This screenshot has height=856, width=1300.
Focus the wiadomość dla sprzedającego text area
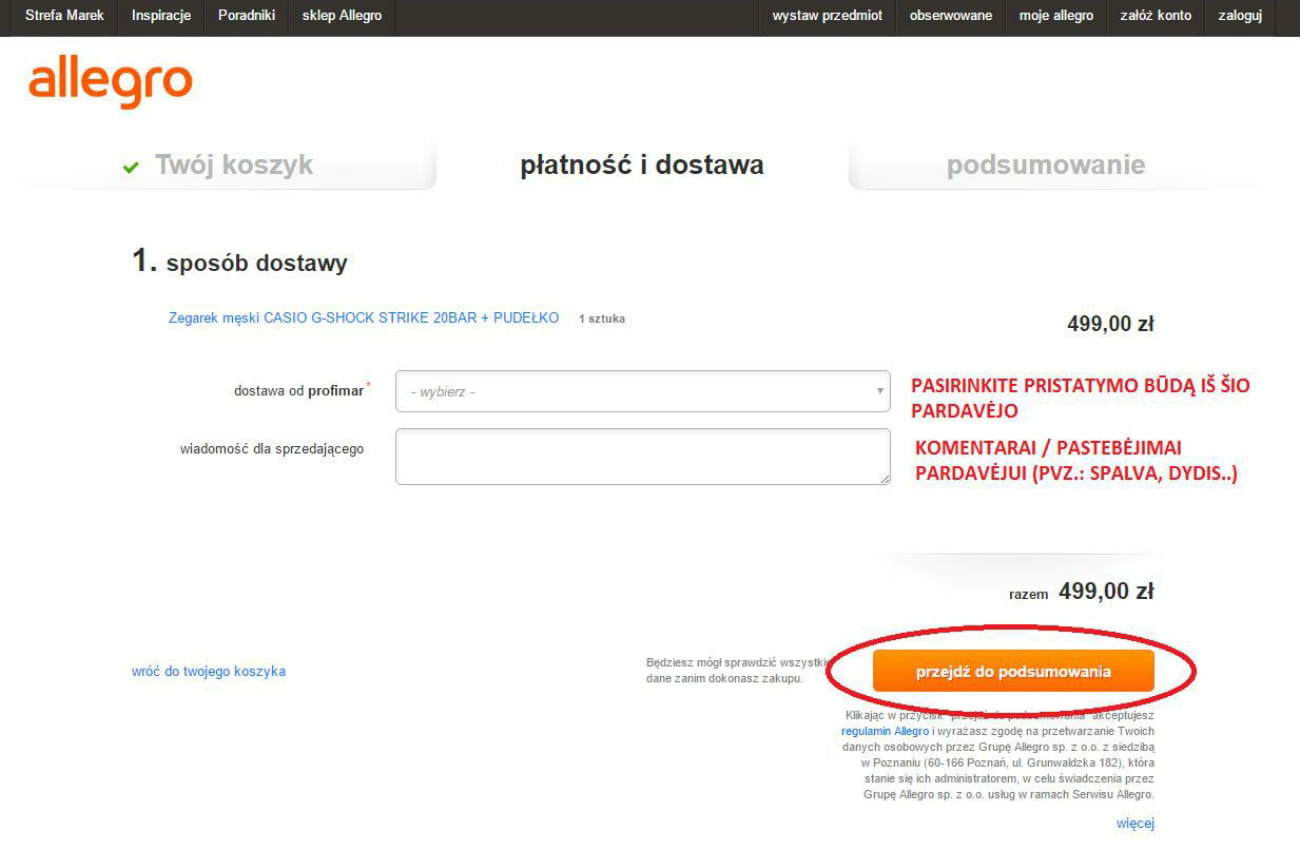coord(643,457)
